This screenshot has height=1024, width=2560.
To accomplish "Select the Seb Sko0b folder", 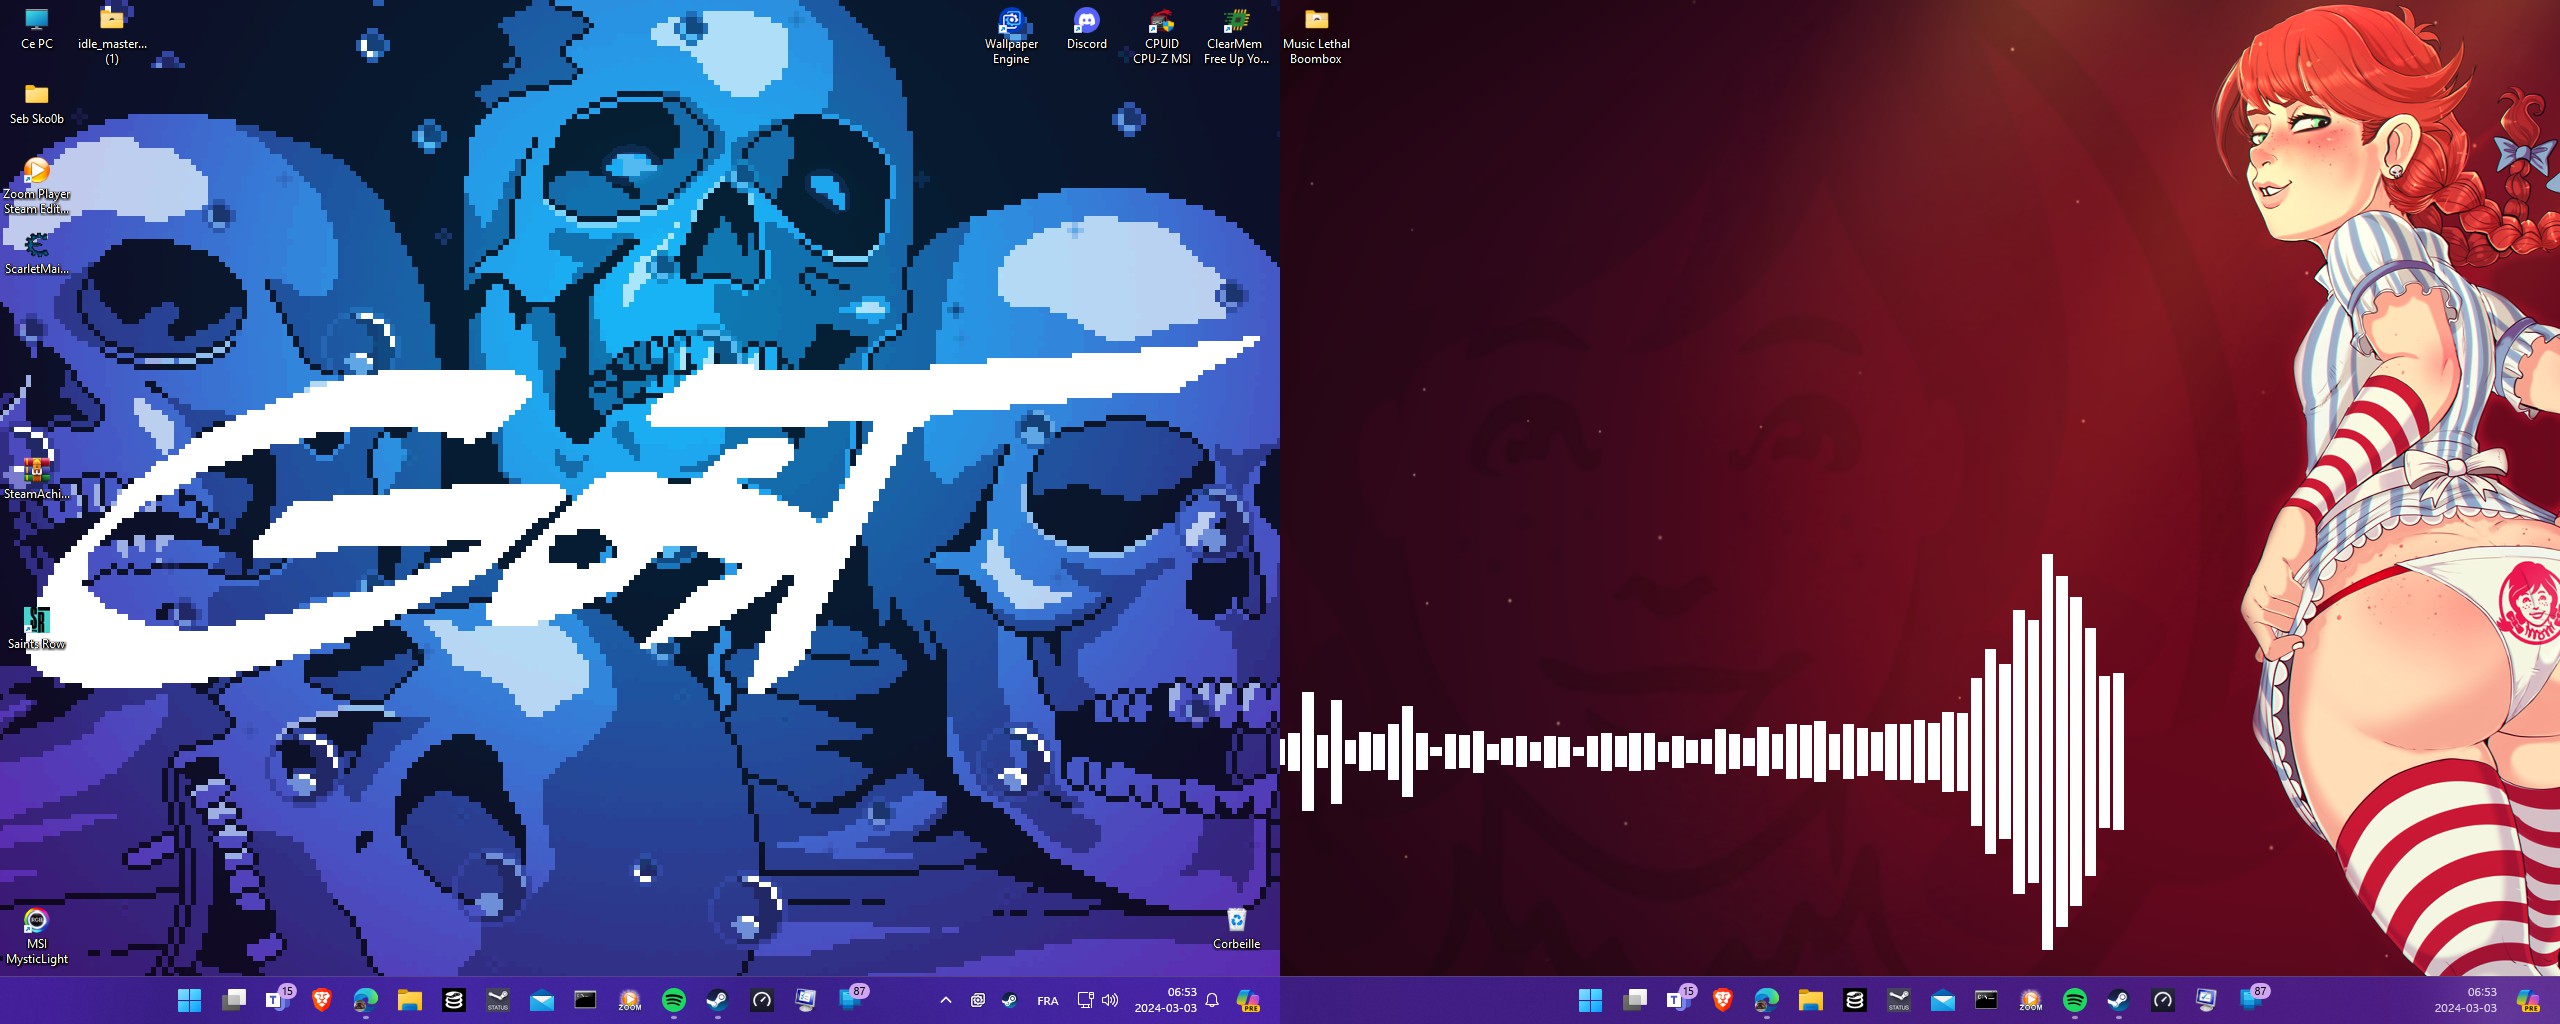I will 37,104.
